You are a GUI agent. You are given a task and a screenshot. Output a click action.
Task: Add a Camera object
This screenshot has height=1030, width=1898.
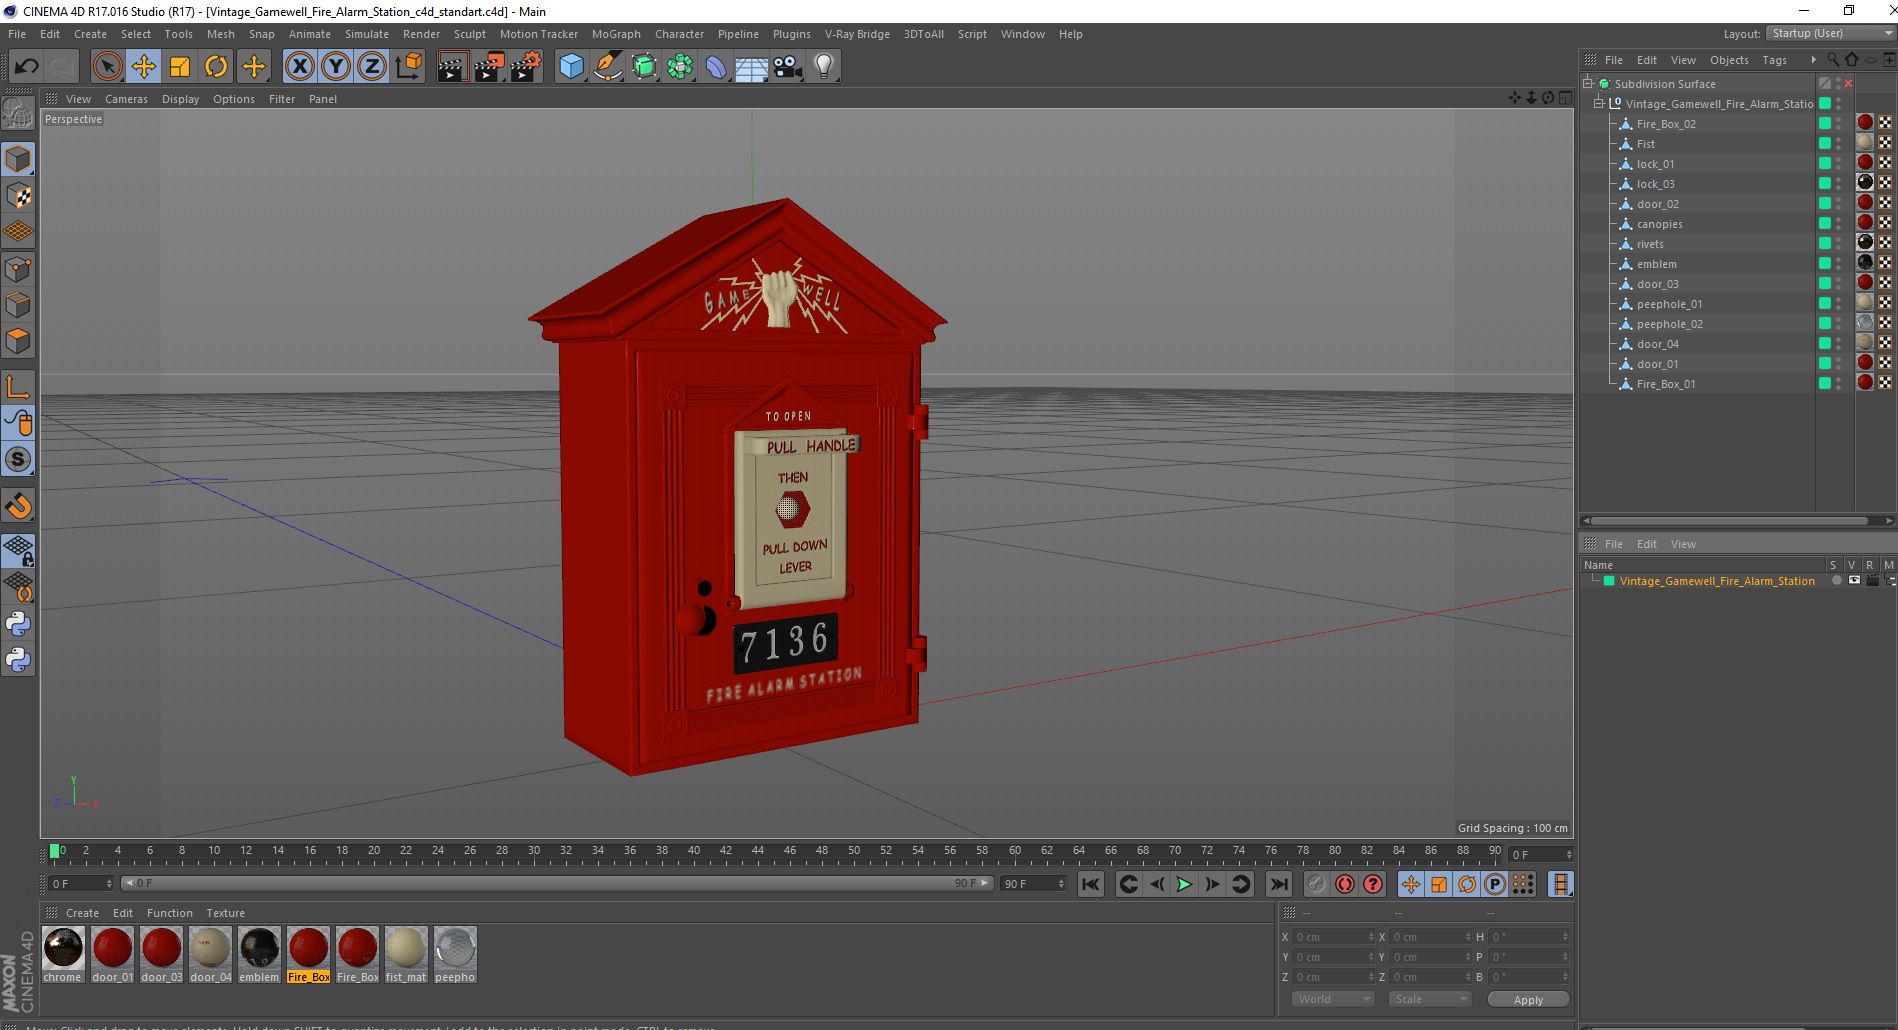pos(788,67)
